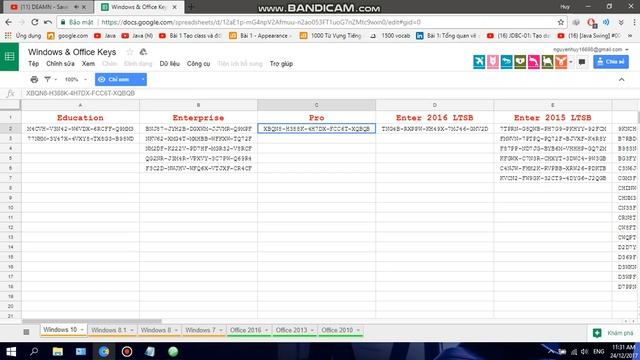Image resolution: width=640 pixels, height=360 pixels.
Task: Open the Windows 10 tab dropdown arrow
Action: click(82, 330)
